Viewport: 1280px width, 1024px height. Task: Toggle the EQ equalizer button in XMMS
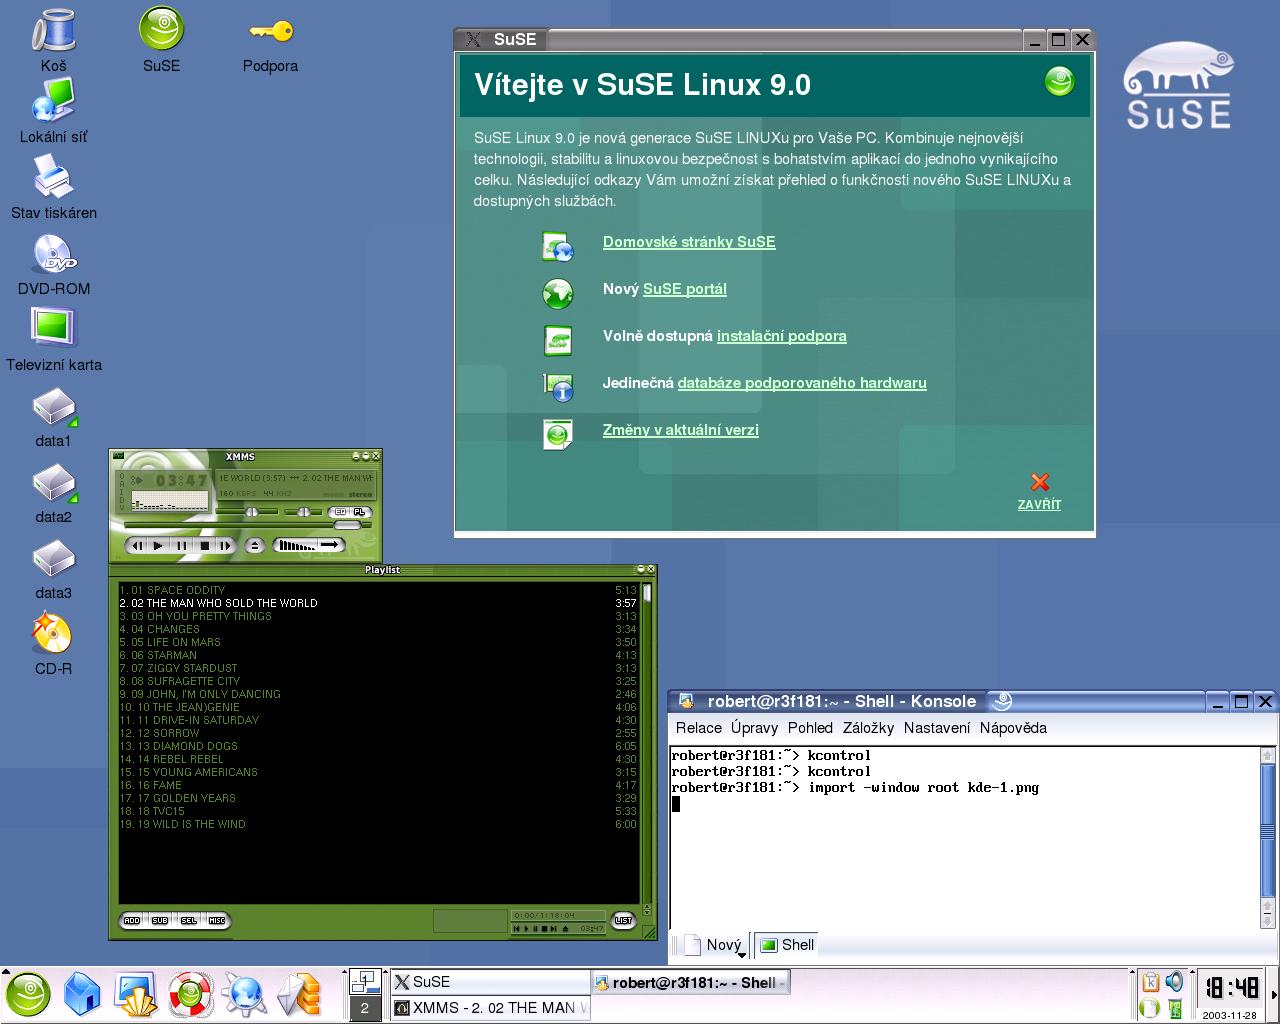pyautogui.click(x=339, y=512)
